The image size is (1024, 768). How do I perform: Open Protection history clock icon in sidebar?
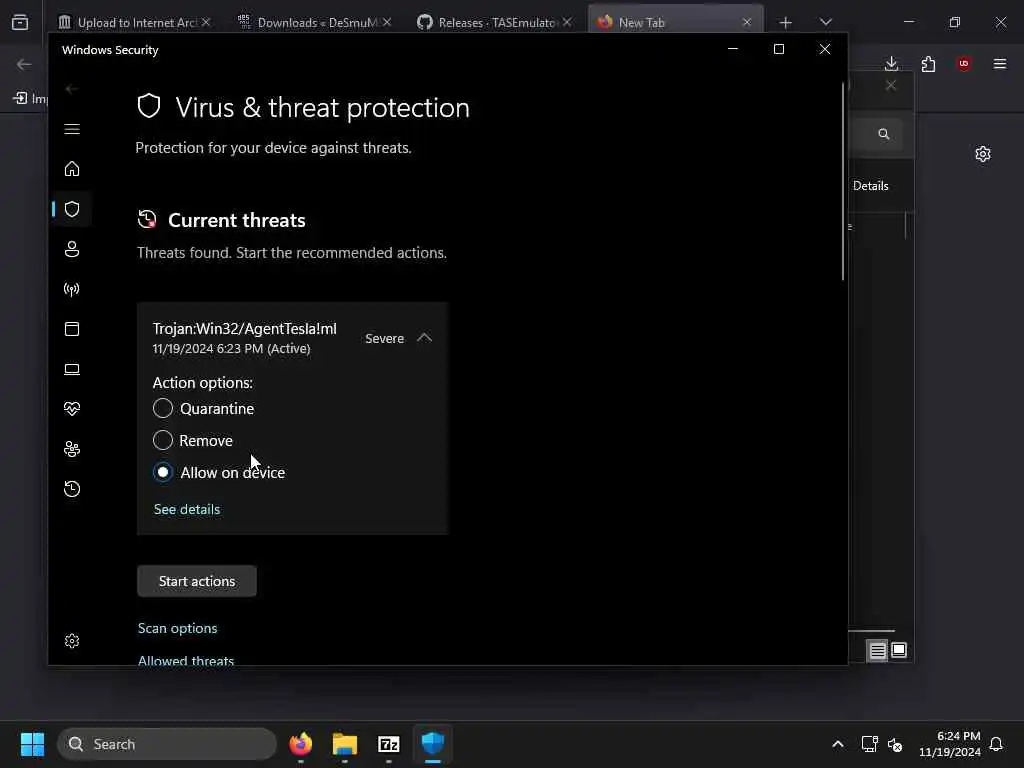click(x=72, y=489)
